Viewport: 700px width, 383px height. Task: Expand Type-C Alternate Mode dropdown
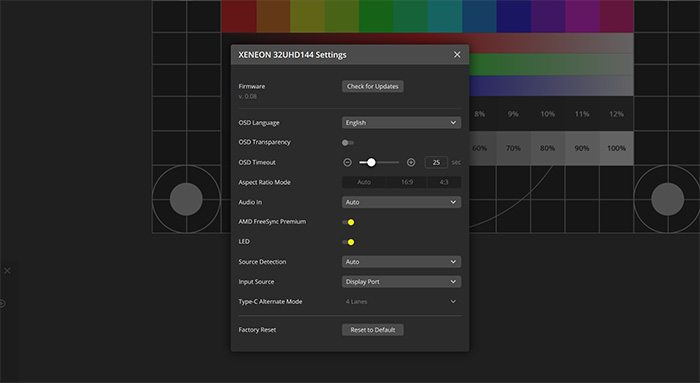point(401,301)
